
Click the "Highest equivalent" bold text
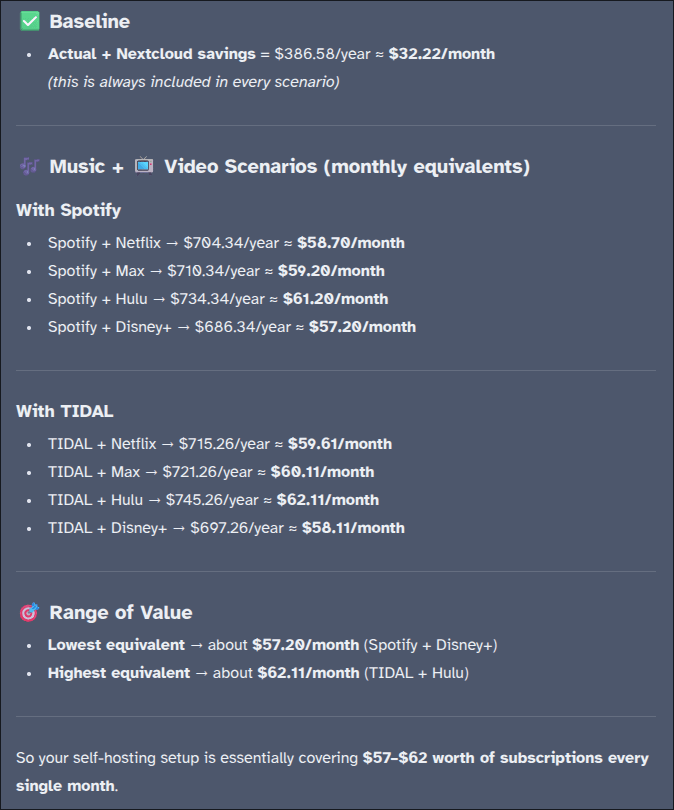(x=118, y=673)
